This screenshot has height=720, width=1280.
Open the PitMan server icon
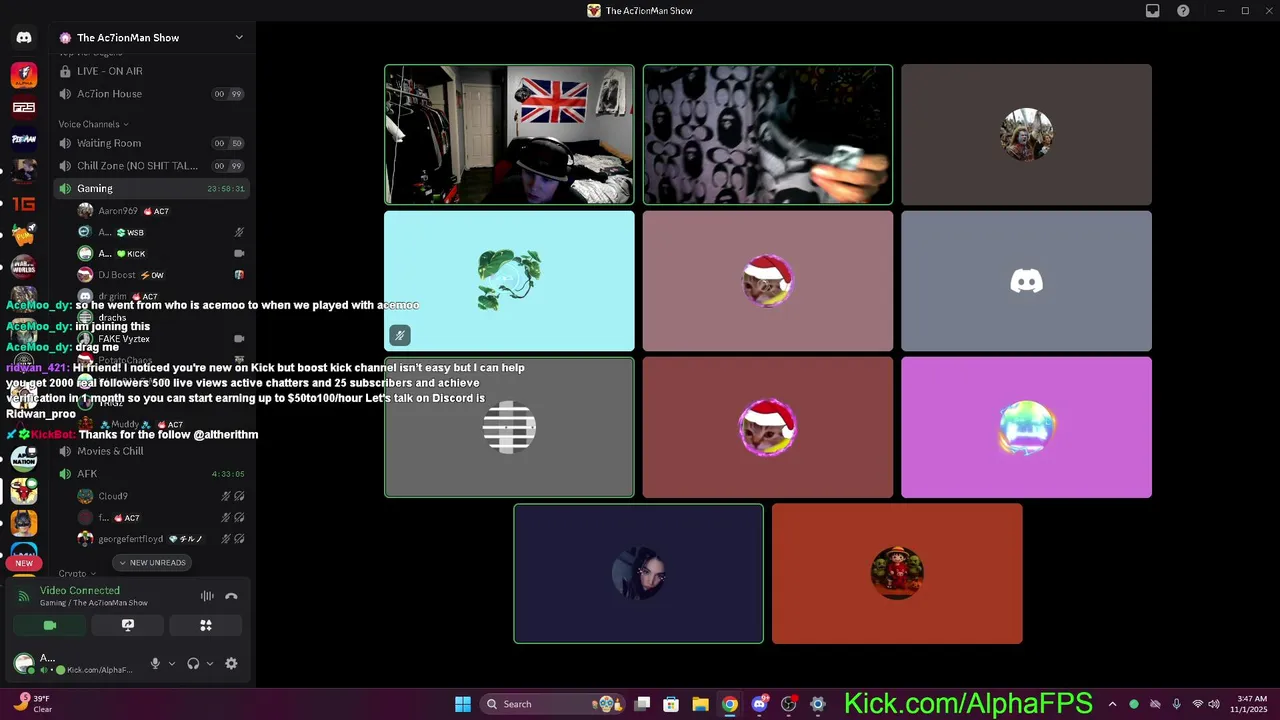(x=24, y=139)
